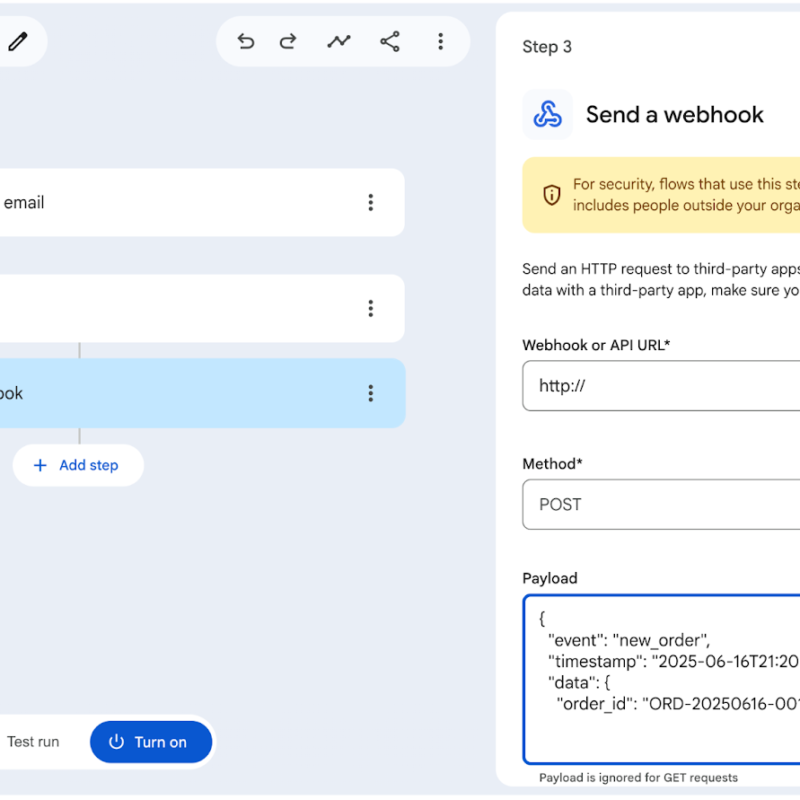The height and width of the screenshot is (800, 800).
Task: Share the flow
Action: [390, 41]
